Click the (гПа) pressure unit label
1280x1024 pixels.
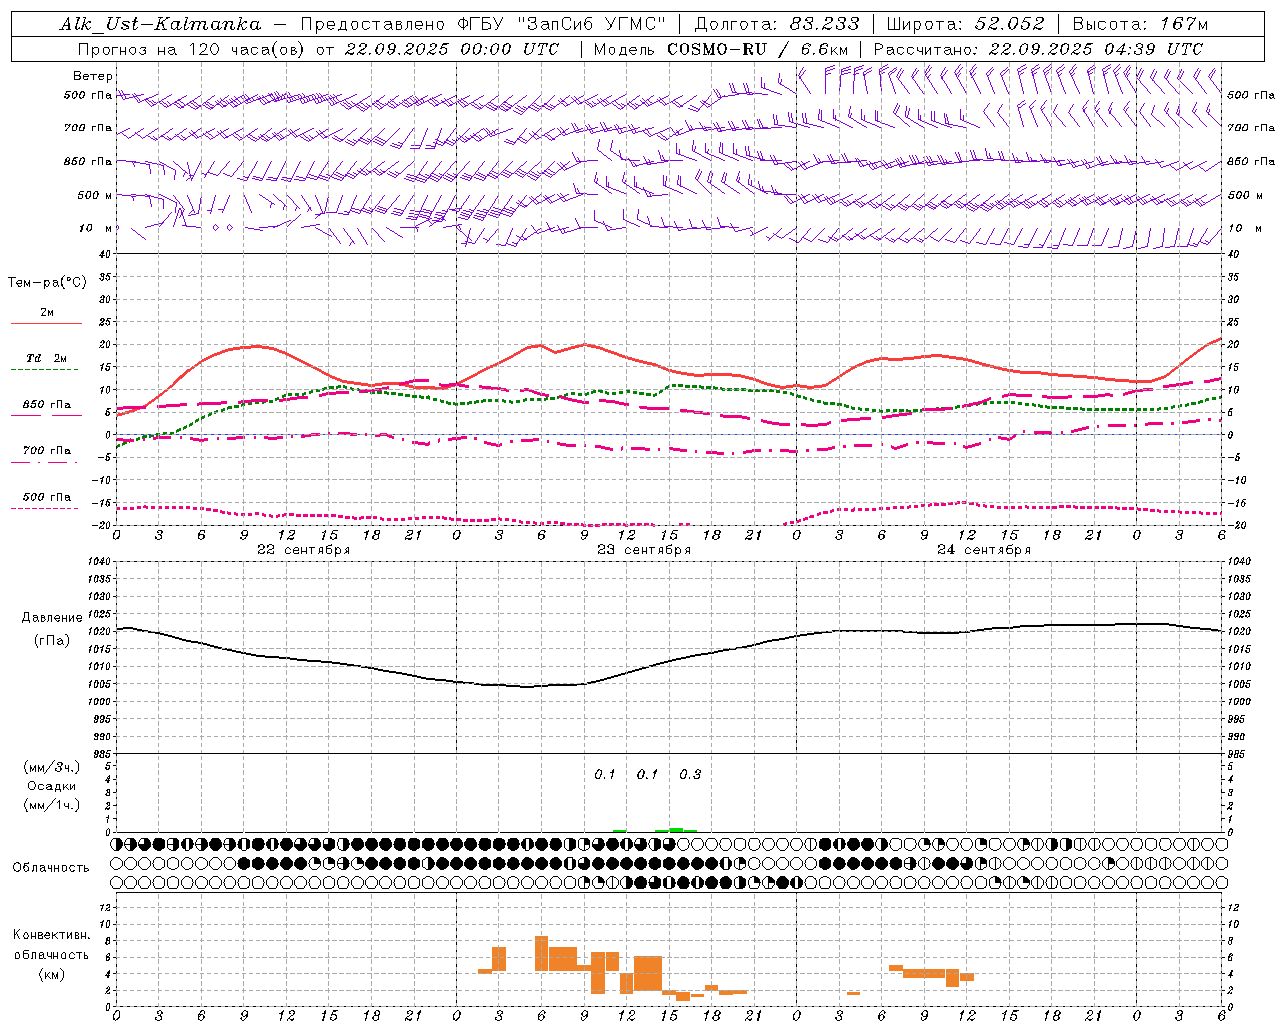(52, 641)
